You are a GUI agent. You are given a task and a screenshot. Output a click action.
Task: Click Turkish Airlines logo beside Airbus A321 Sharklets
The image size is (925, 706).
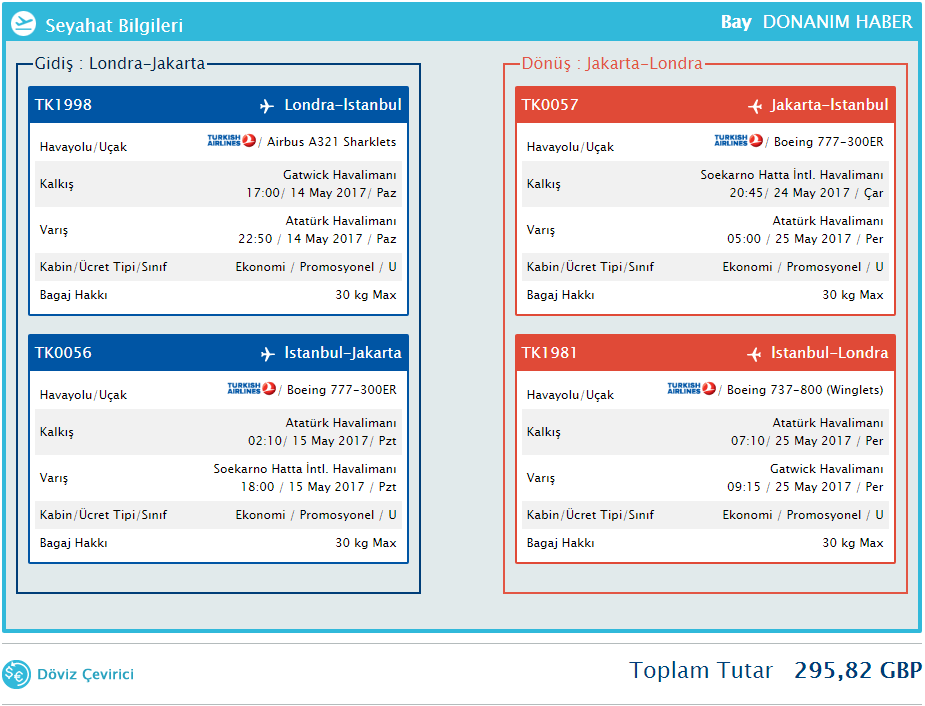click(x=231, y=140)
